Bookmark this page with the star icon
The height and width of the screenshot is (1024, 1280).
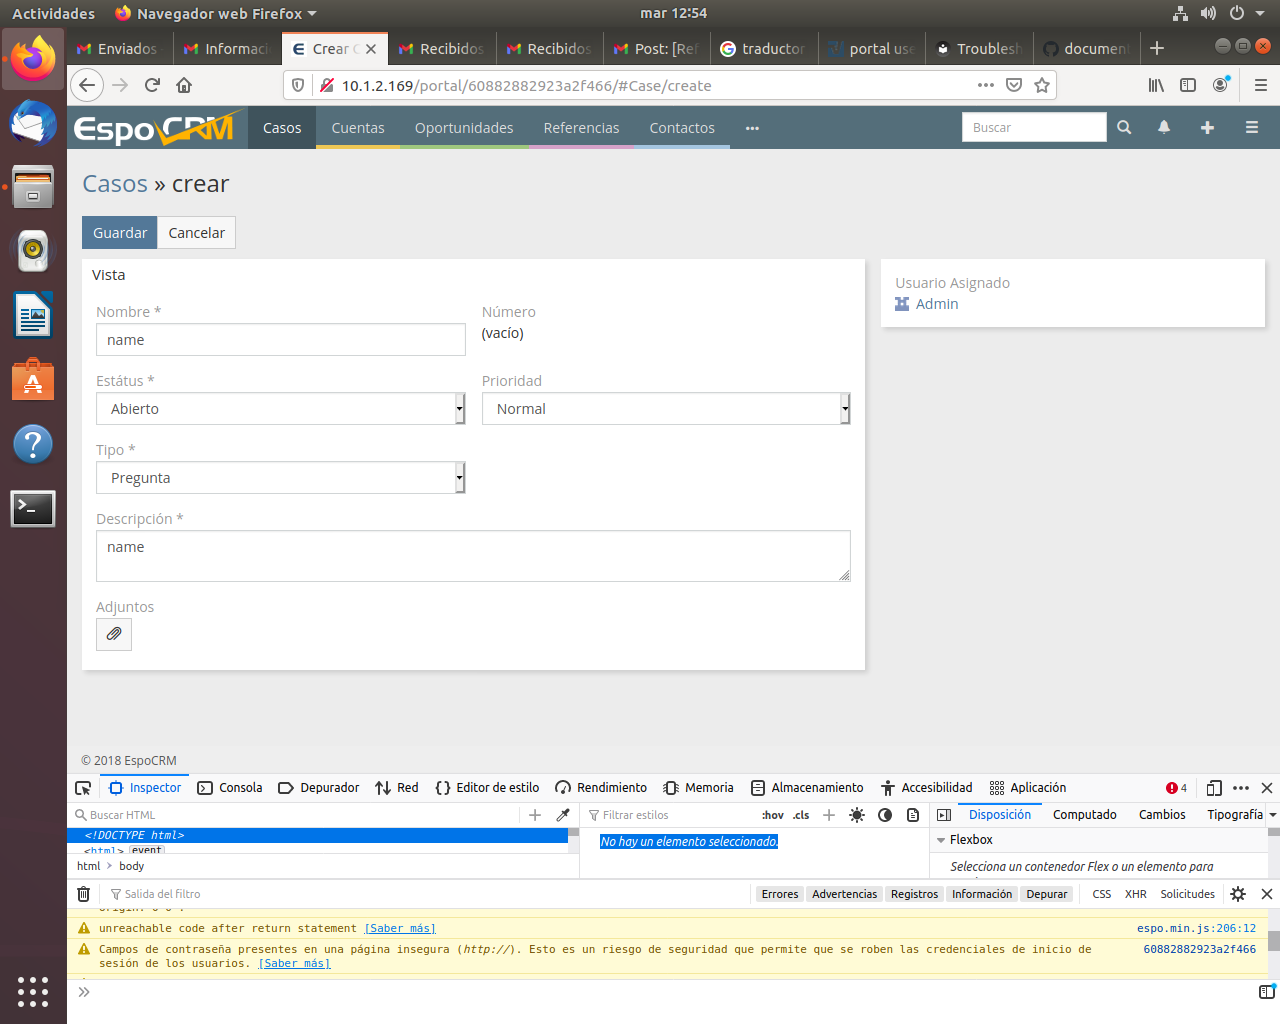coord(1042,86)
